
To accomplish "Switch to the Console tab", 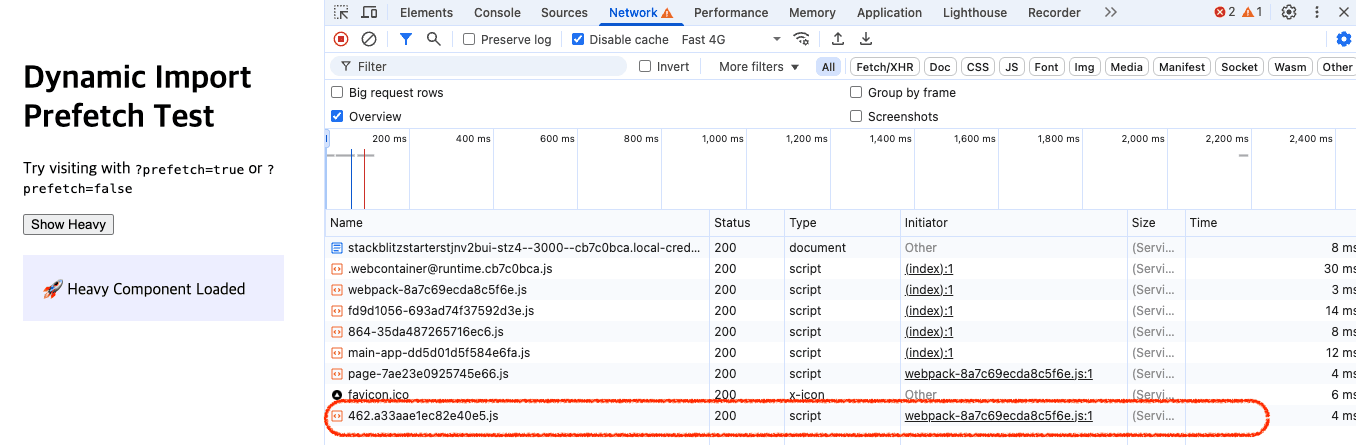I will [x=497, y=13].
